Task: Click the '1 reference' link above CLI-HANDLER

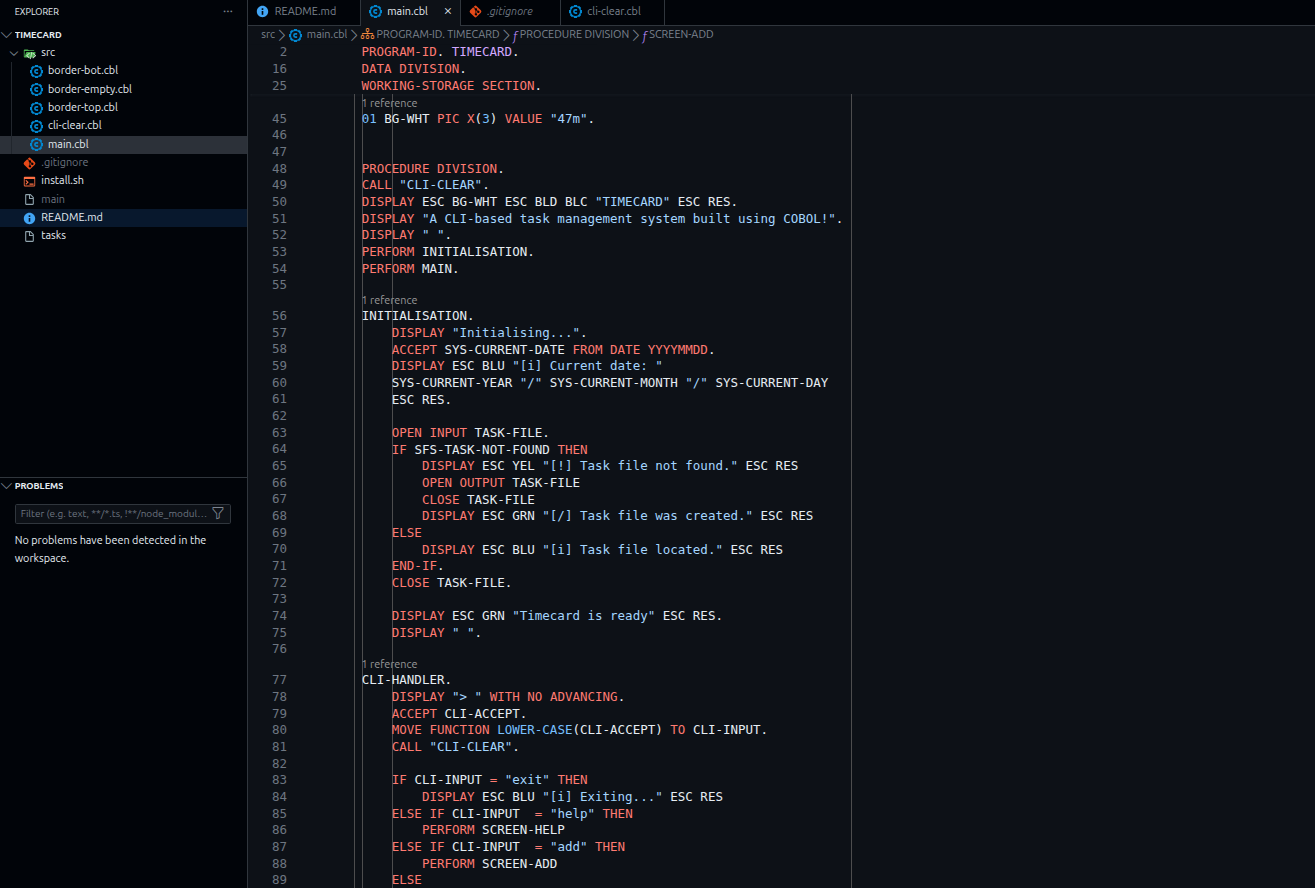Action: [x=389, y=664]
